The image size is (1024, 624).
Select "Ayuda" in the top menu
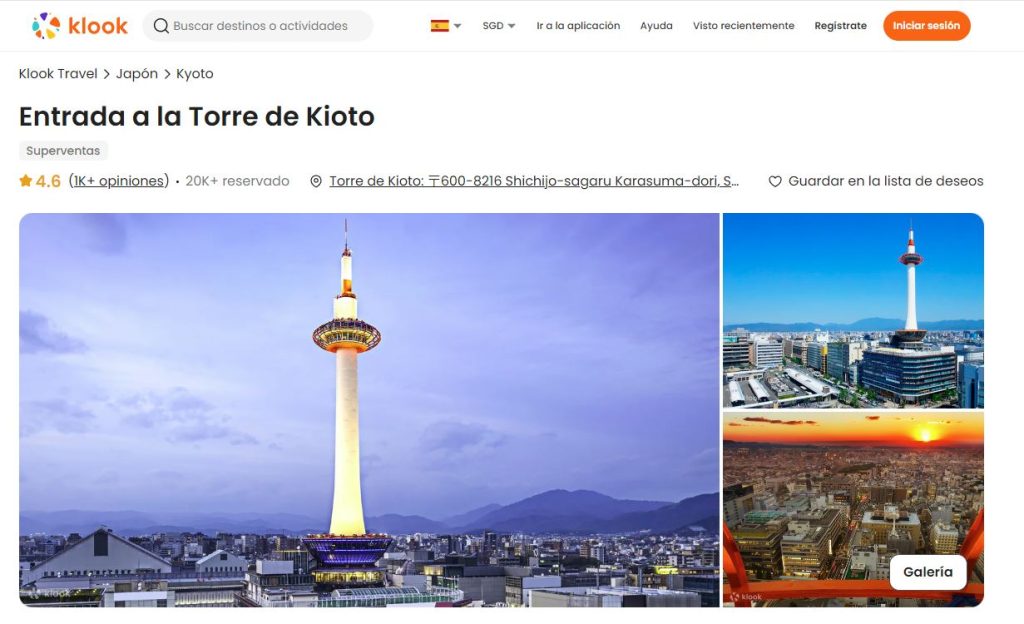(x=656, y=26)
